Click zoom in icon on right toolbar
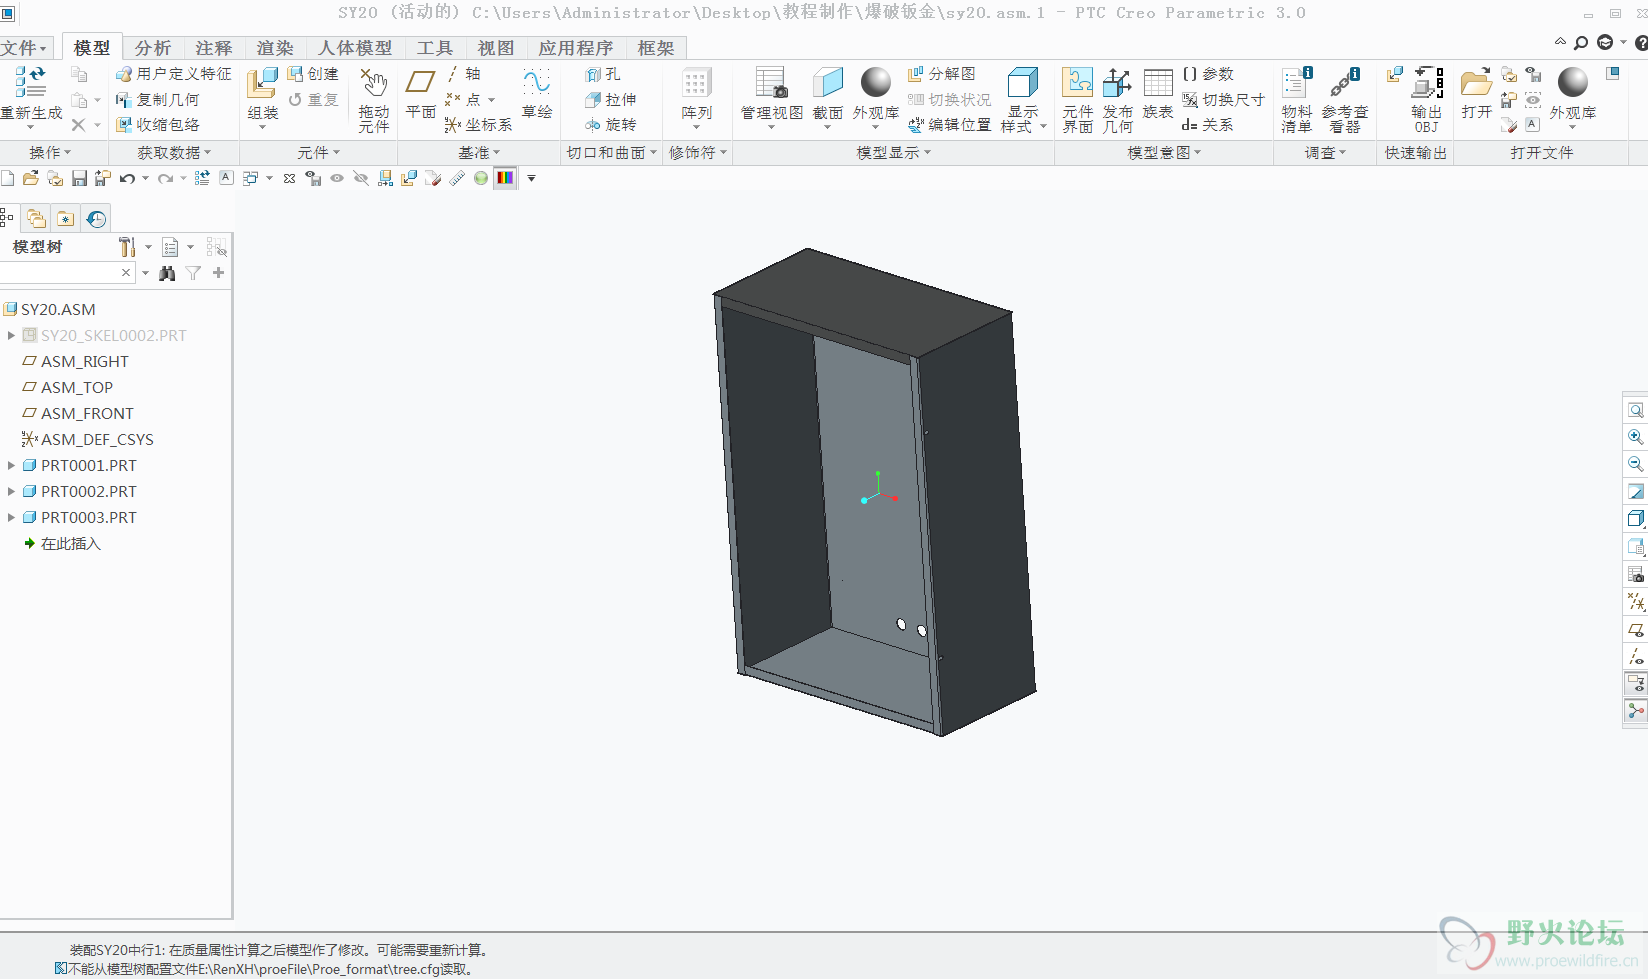1648x979 pixels. 1636,437
